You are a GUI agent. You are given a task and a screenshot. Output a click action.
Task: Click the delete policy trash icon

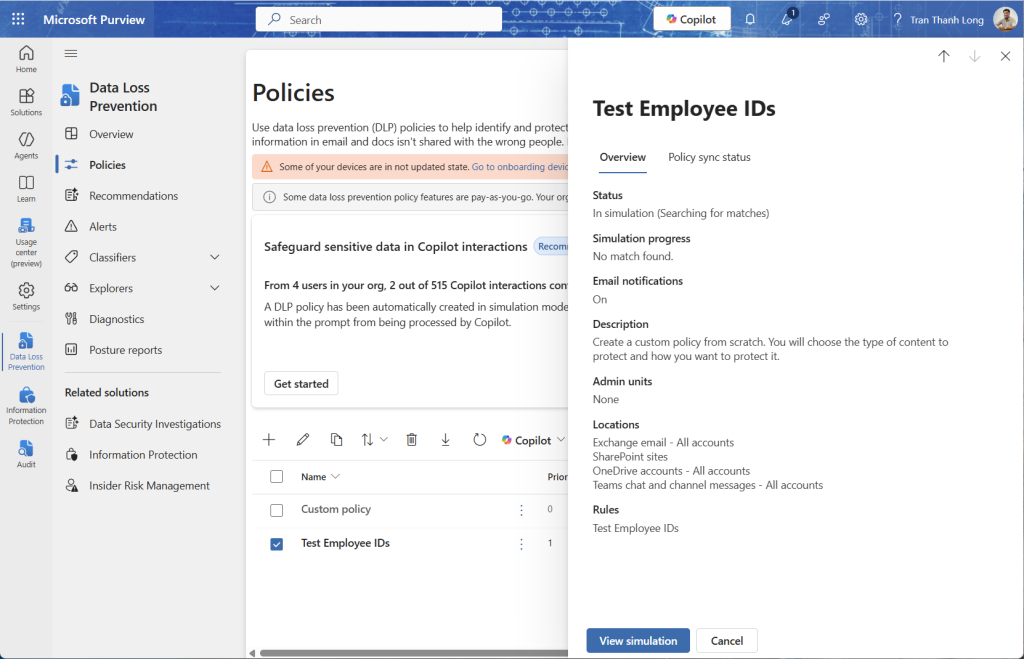(x=412, y=440)
